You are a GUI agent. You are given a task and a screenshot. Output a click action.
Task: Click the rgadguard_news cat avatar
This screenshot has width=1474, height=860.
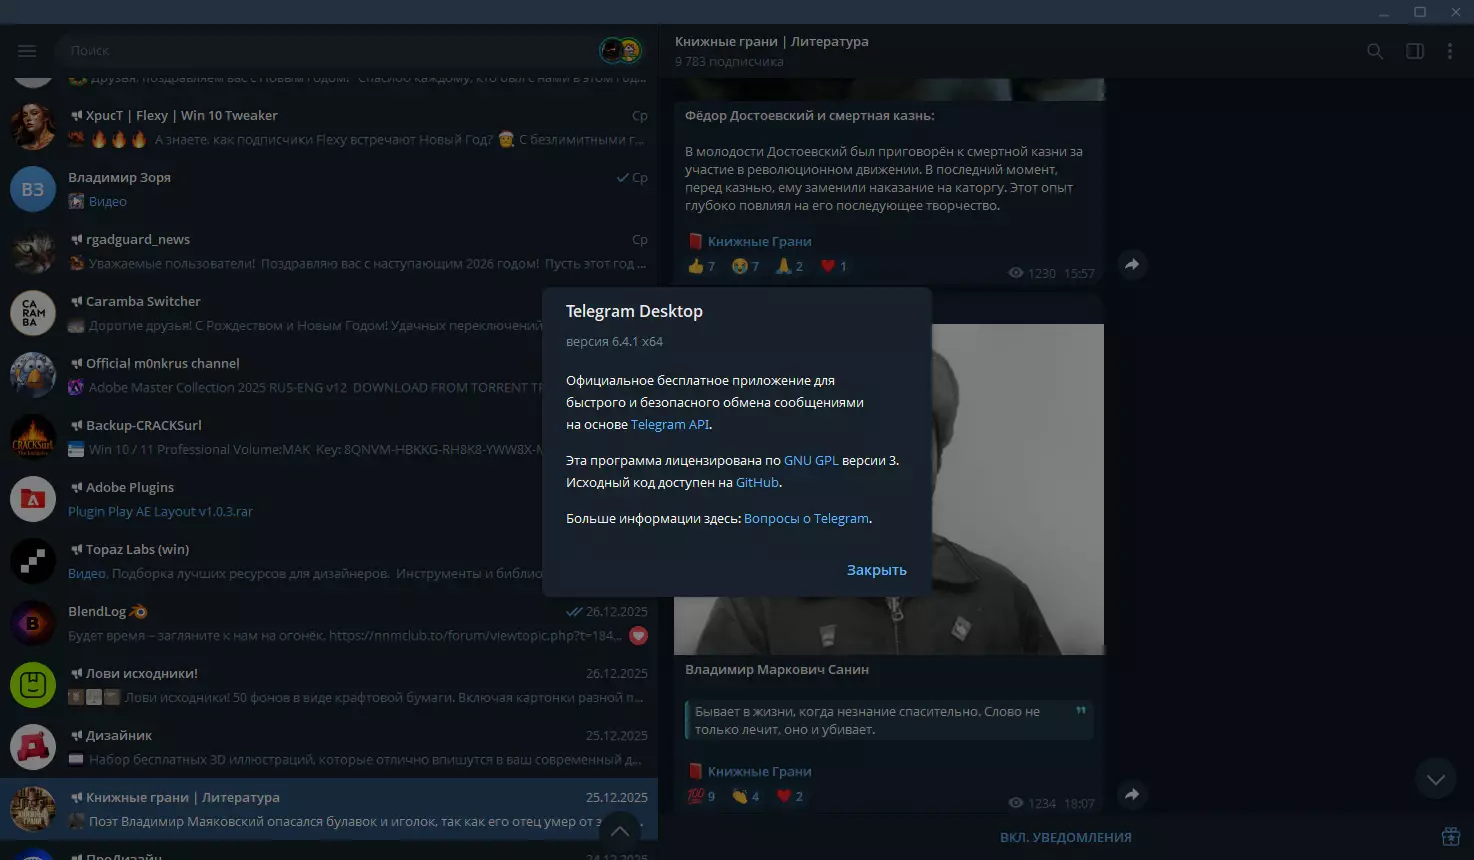pos(33,251)
